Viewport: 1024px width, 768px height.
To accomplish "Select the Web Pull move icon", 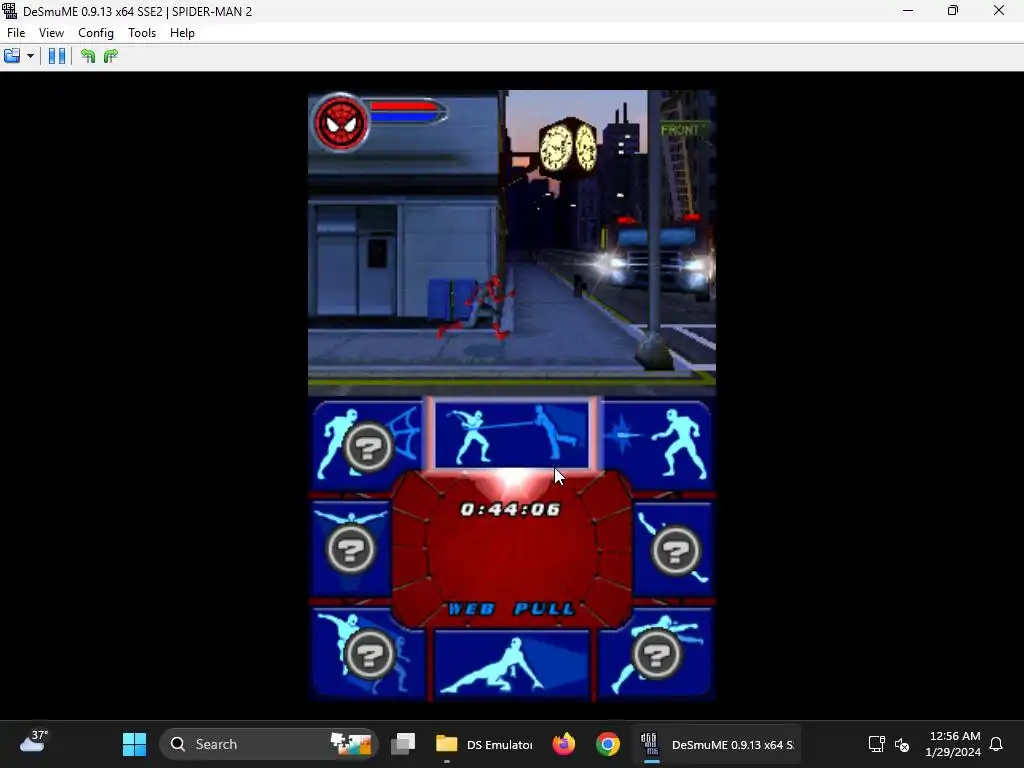I will tap(511, 434).
